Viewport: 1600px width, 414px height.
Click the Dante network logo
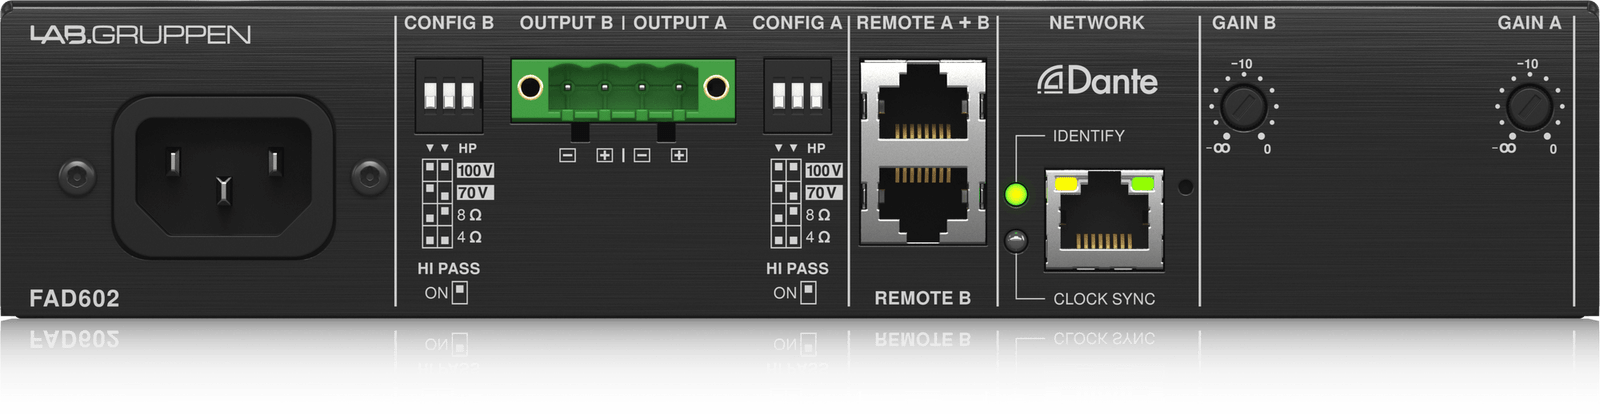(x=1097, y=81)
